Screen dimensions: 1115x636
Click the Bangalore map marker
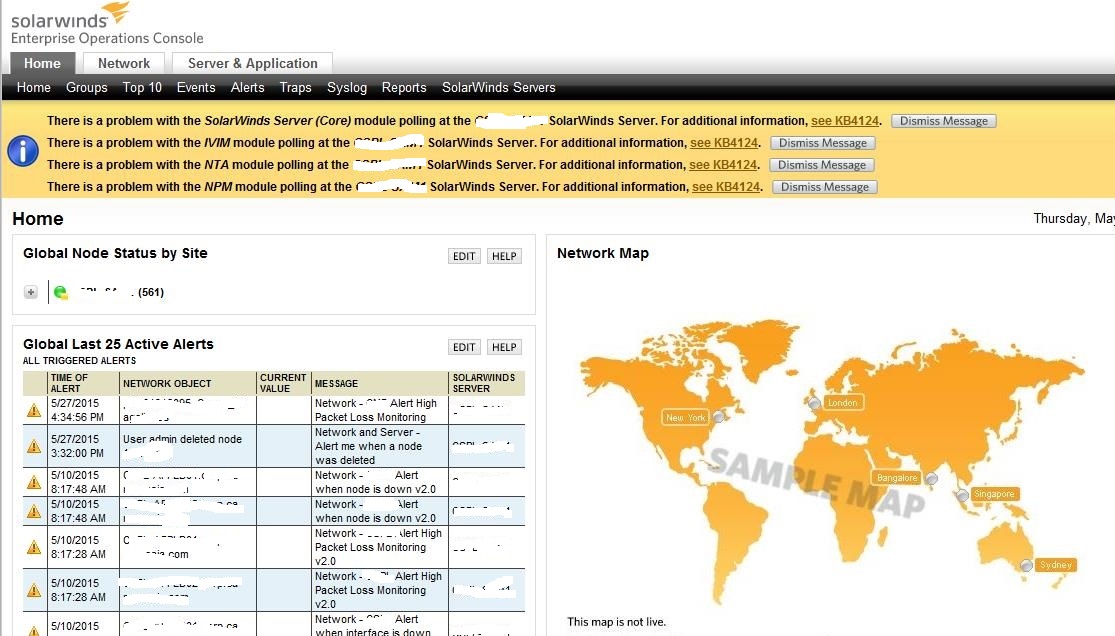pyautogui.click(x=932, y=478)
